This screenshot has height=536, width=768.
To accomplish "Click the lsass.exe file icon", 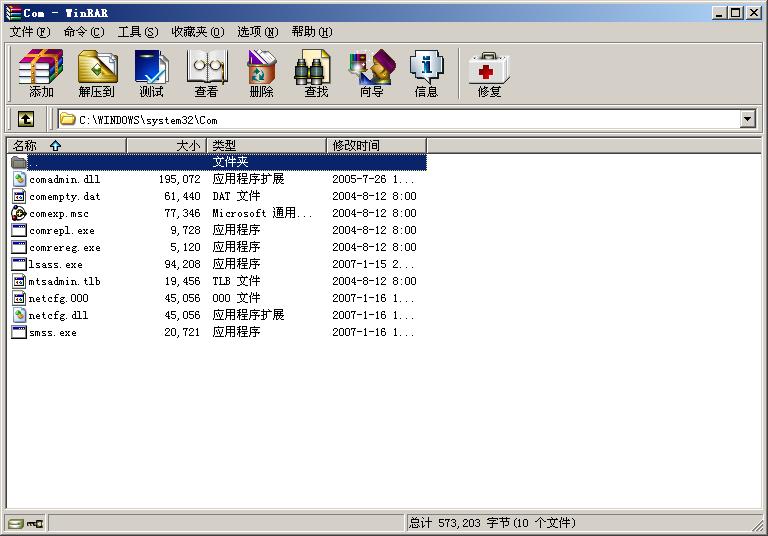I will [19, 264].
